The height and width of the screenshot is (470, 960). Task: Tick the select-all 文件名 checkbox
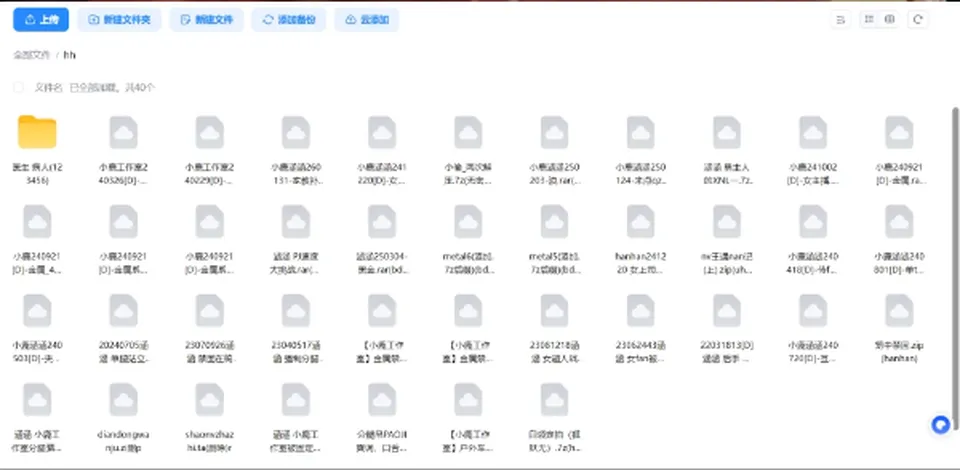[x=18, y=88]
